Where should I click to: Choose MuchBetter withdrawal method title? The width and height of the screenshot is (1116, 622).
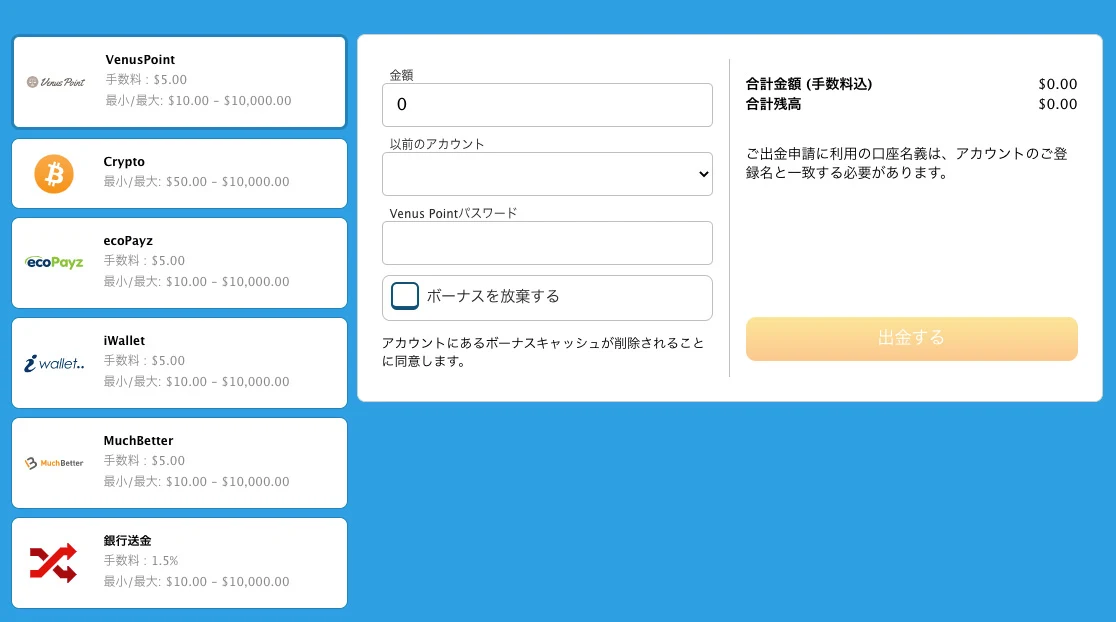click(x=138, y=441)
